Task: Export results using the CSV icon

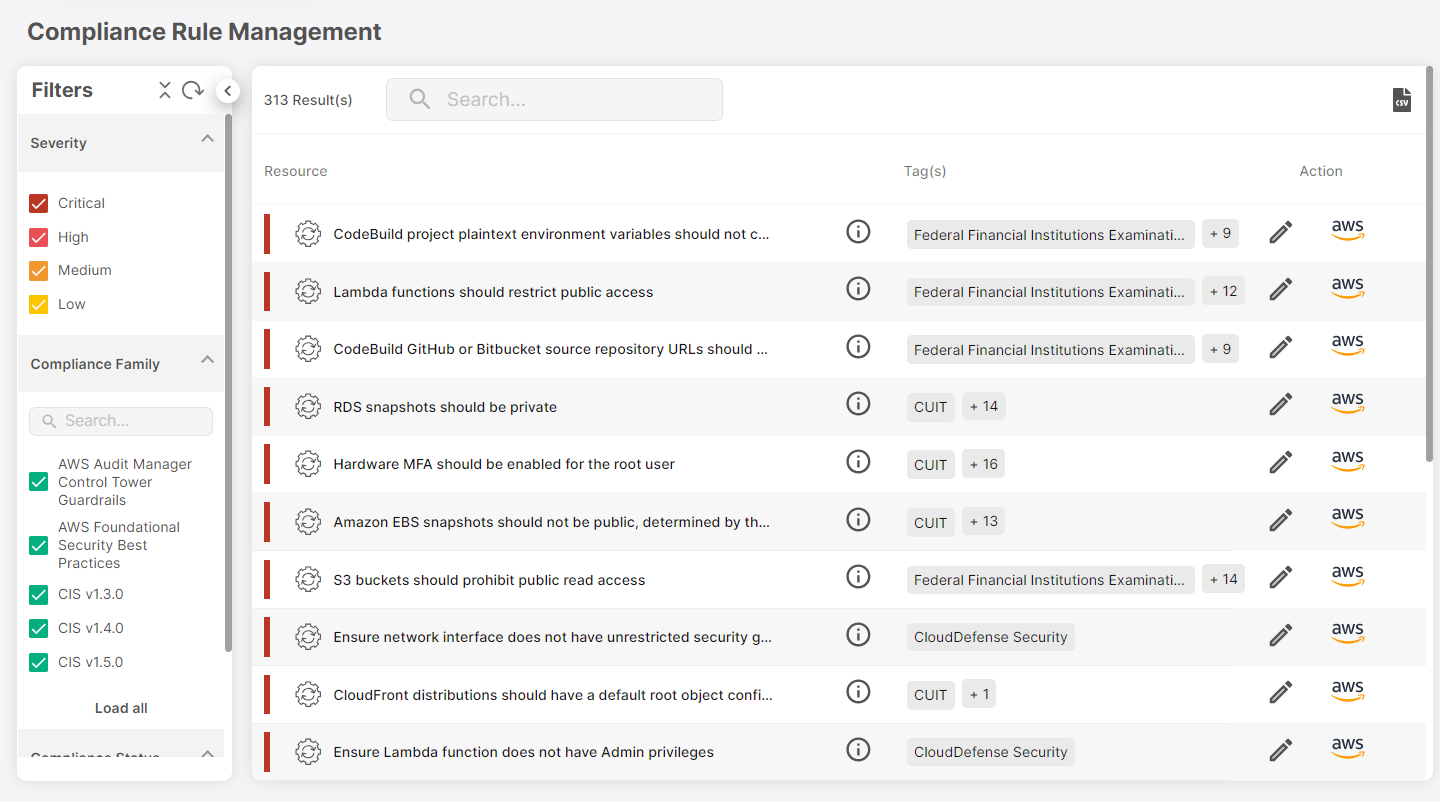Action: pos(1402,100)
